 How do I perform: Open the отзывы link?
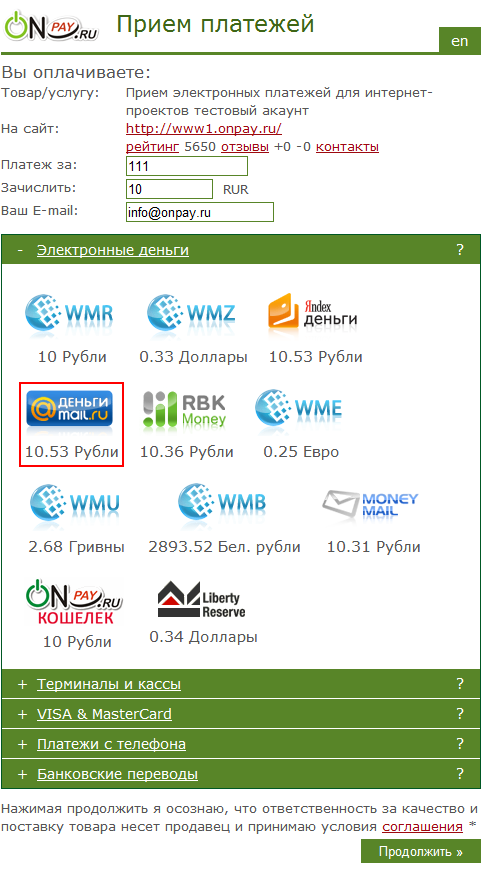click(x=245, y=147)
